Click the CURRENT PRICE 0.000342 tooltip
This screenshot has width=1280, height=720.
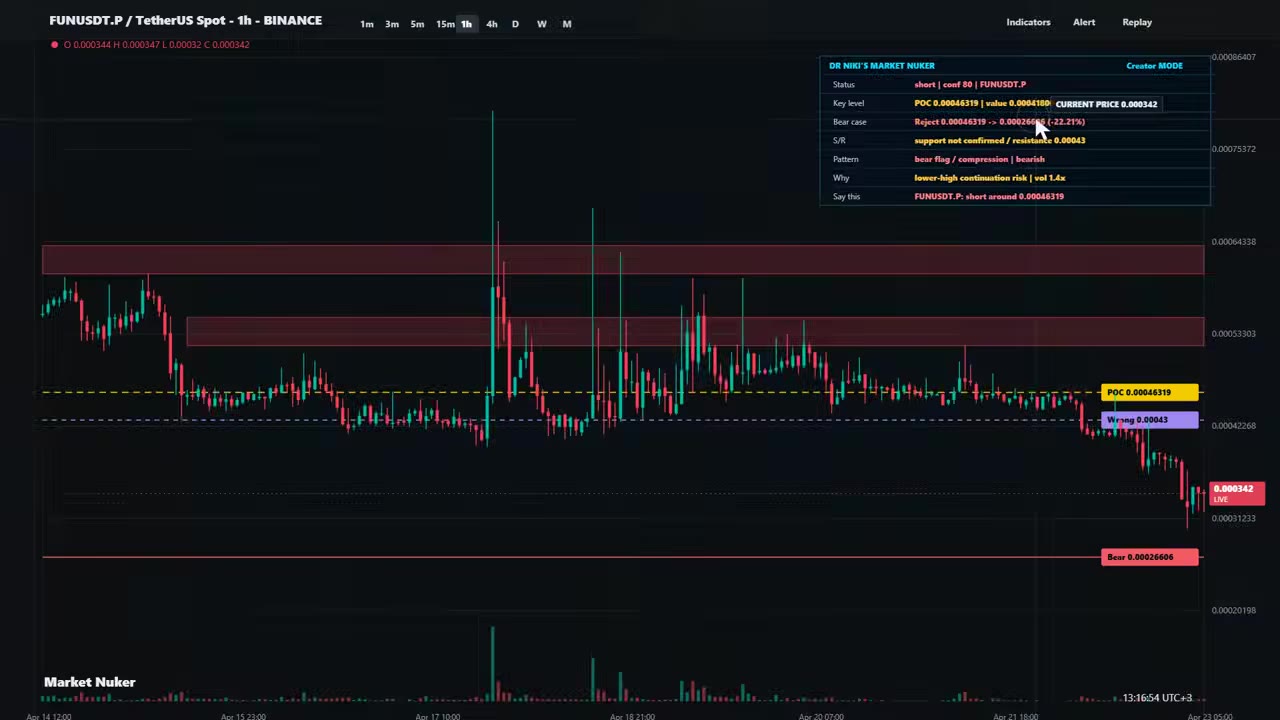pos(1105,104)
